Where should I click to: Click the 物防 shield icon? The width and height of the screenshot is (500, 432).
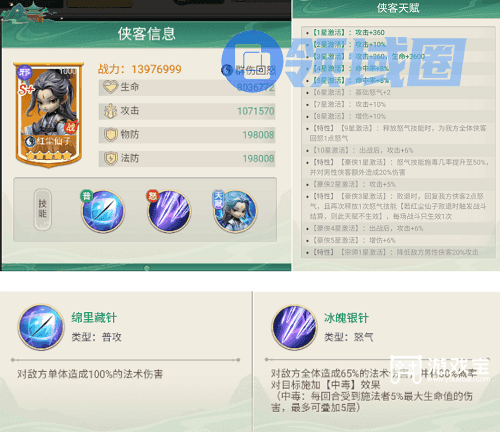(x=110, y=135)
